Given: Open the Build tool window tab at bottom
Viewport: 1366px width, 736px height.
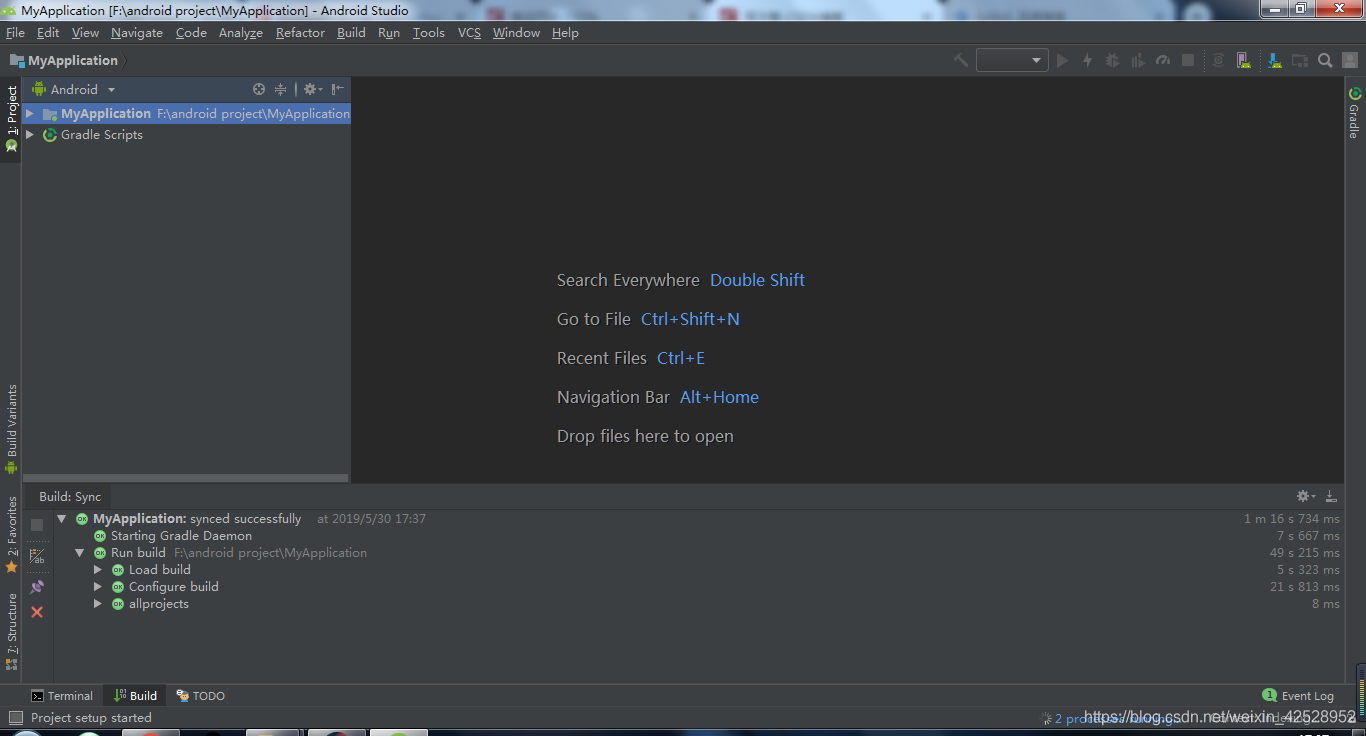Looking at the screenshot, I should pos(135,696).
